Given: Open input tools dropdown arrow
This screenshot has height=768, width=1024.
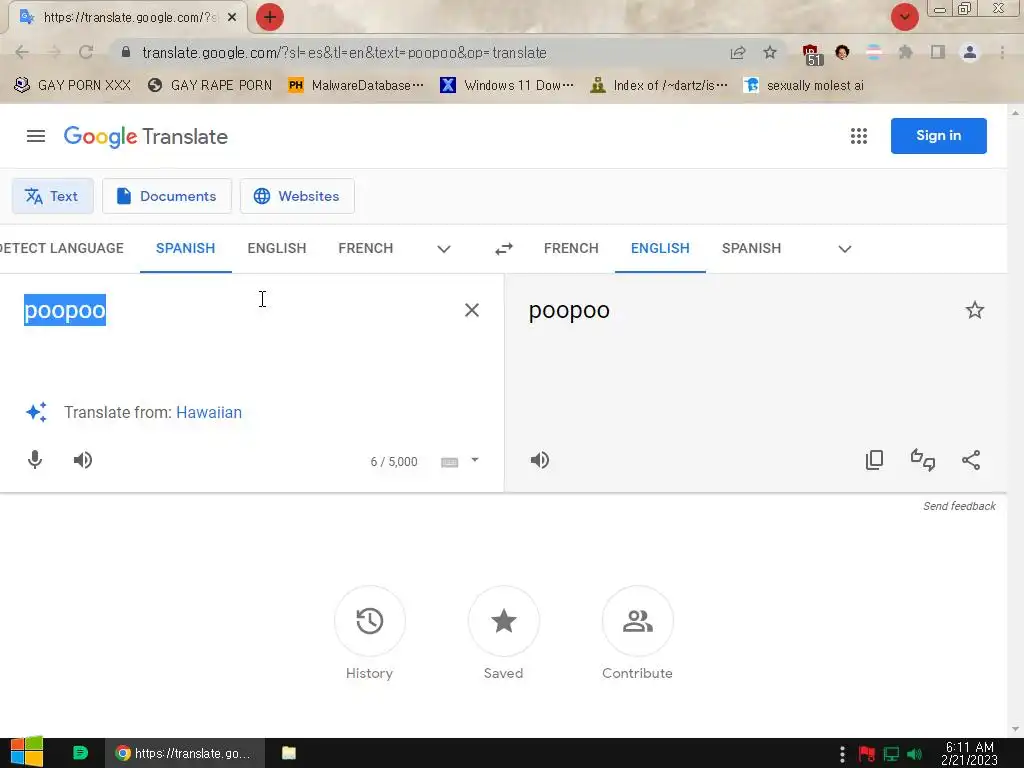Looking at the screenshot, I should [x=475, y=460].
